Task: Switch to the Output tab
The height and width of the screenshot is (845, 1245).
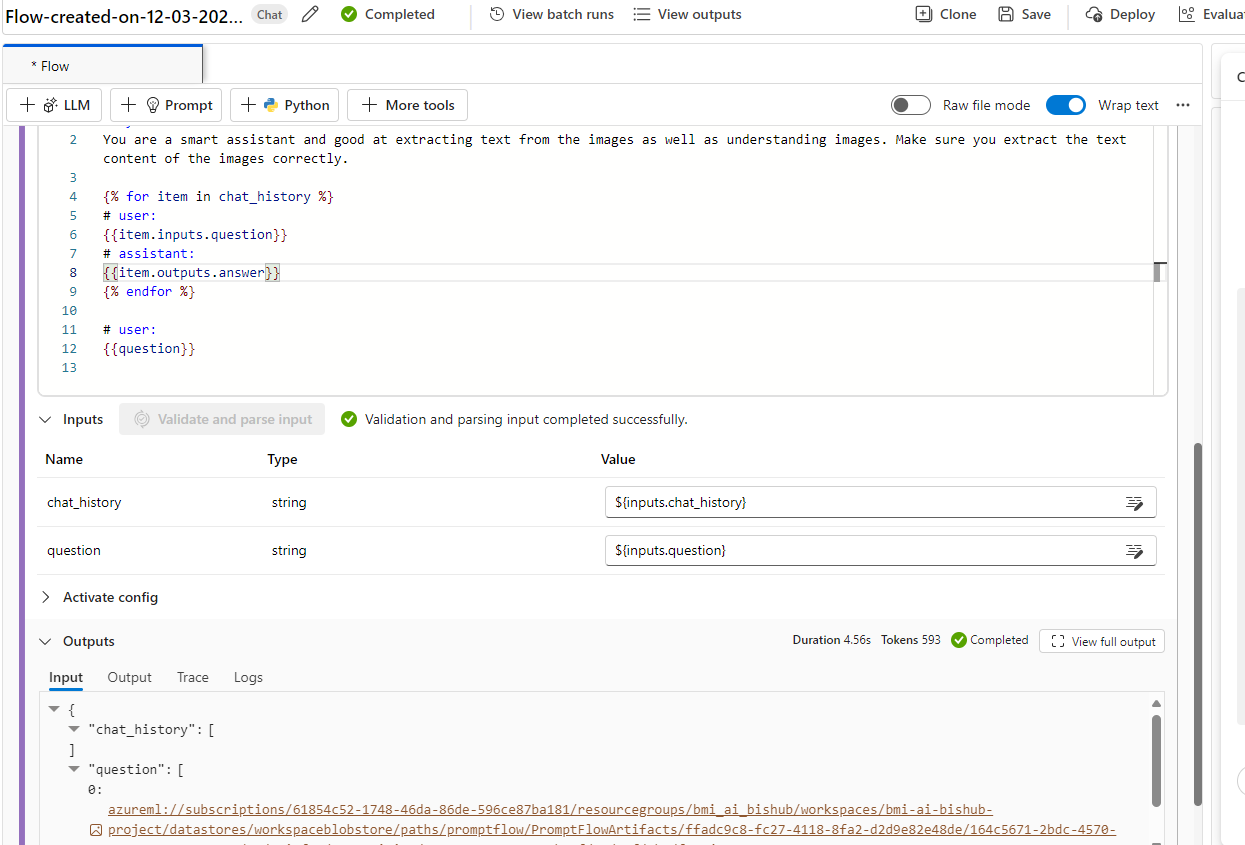Action: pos(130,677)
